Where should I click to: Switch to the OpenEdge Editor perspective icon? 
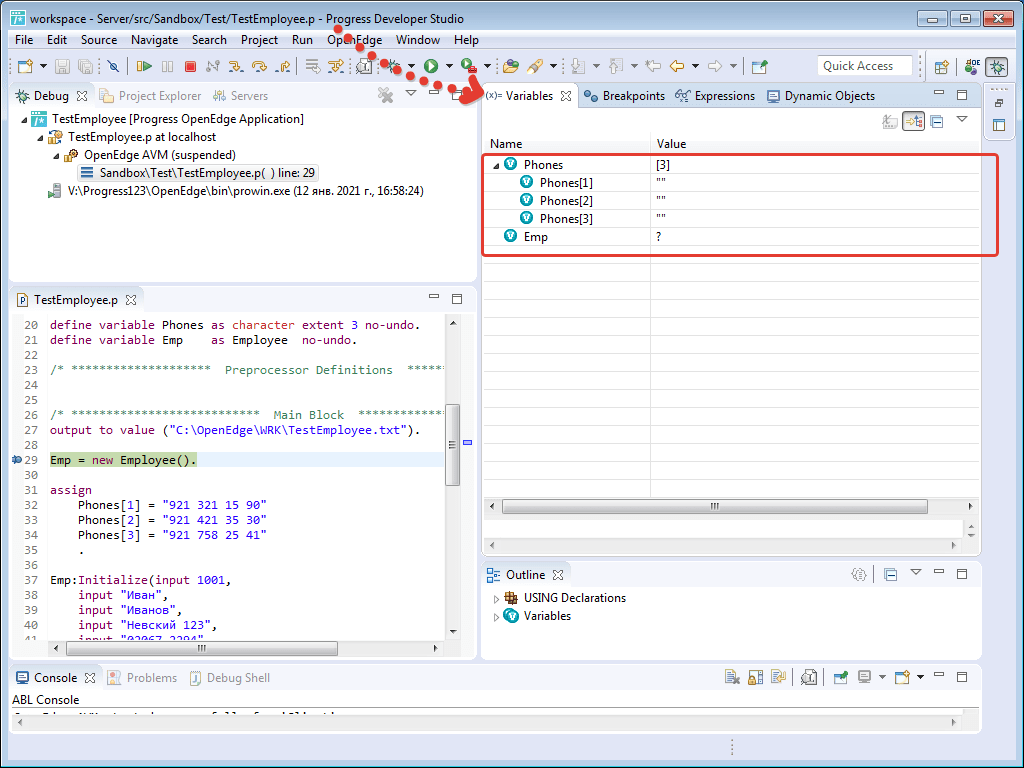tap(972, 67)
